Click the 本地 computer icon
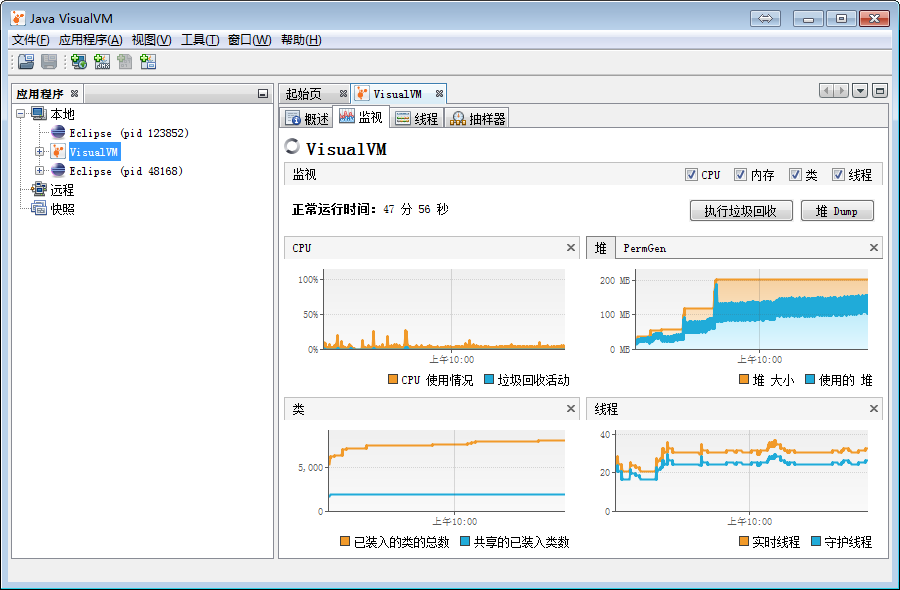Screen dimensions: 900x590 (x=39, y=113)
